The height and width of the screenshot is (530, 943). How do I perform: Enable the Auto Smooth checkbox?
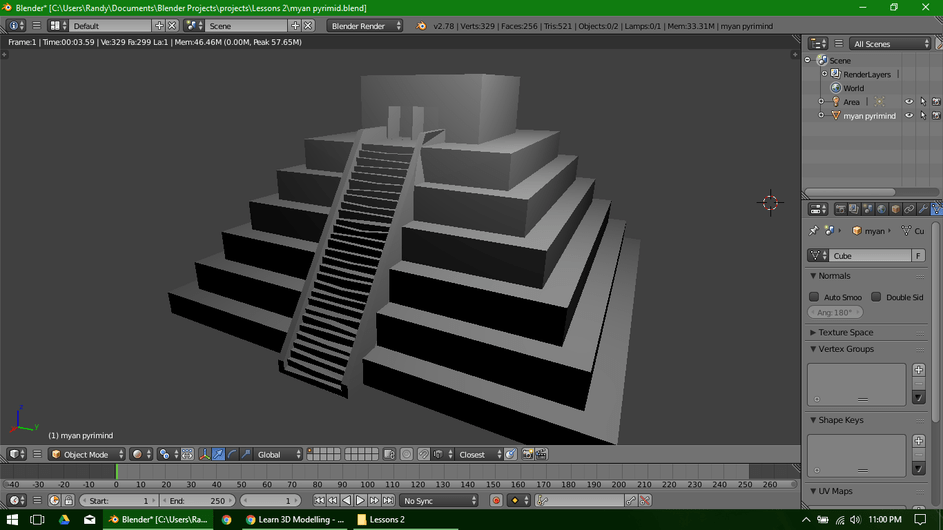tap(814, 297)
